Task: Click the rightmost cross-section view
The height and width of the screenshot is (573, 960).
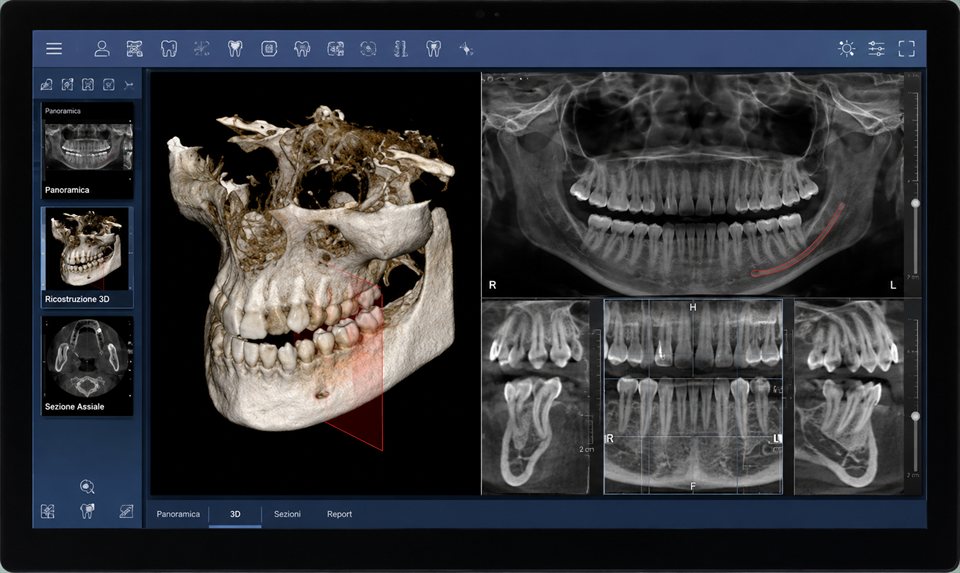Action: (849, 397)
